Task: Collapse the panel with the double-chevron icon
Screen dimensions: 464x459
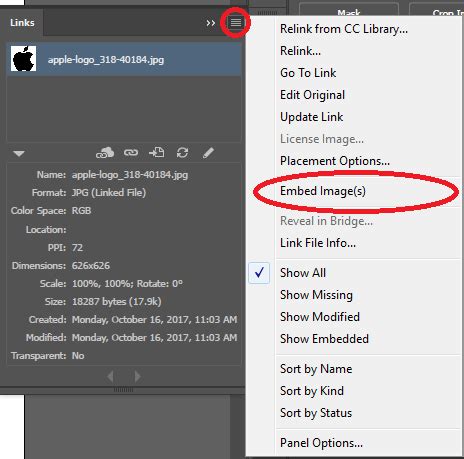Action: coord(210,23)
